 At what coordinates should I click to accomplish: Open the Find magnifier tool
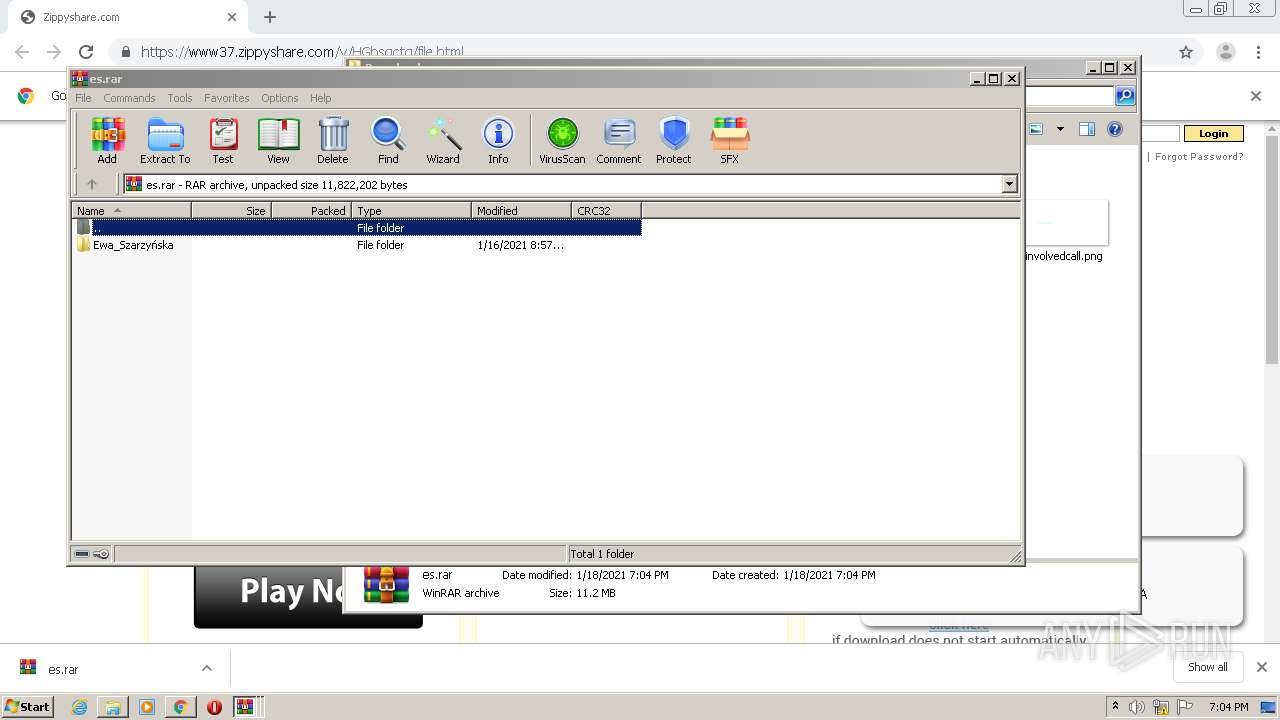pos(388,140)
